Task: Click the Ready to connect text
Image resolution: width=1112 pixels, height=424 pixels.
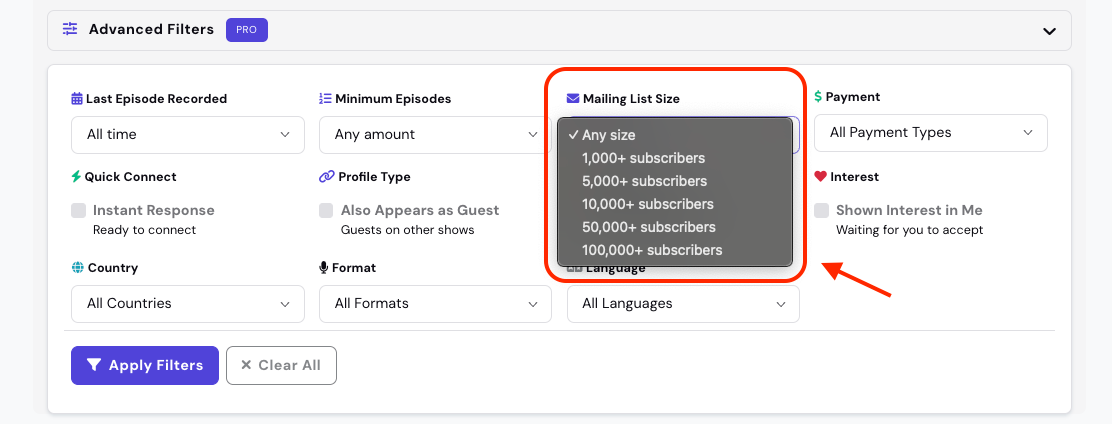Action: (x=145, y=230)
